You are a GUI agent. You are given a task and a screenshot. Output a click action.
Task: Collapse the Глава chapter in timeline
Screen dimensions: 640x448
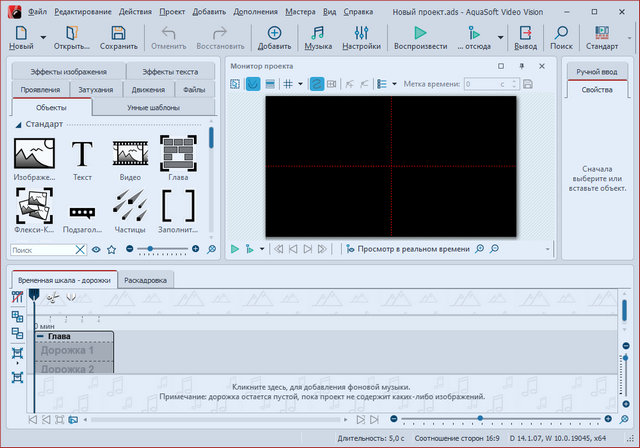pos(40,336)
